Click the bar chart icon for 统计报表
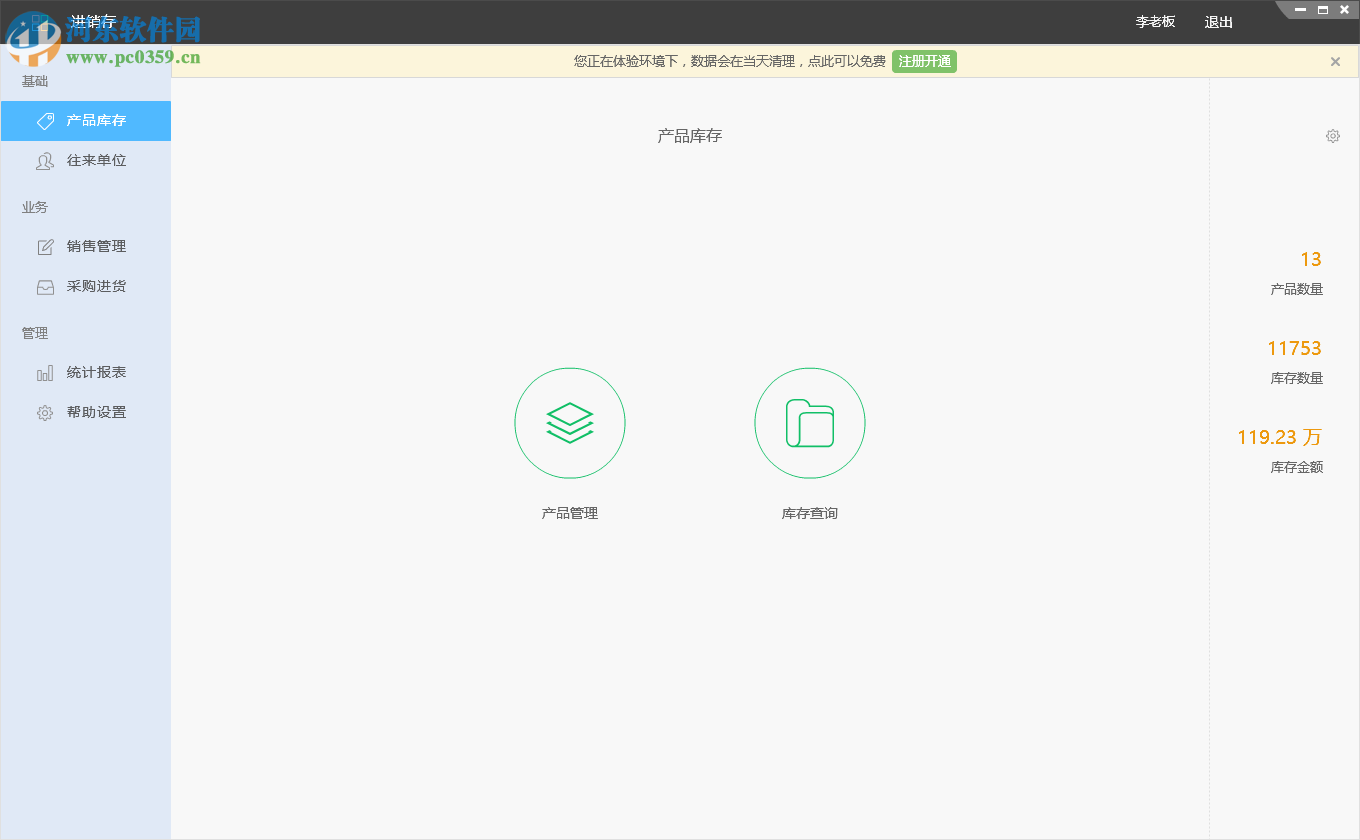 pyautogui.click(x=45, y=373)
